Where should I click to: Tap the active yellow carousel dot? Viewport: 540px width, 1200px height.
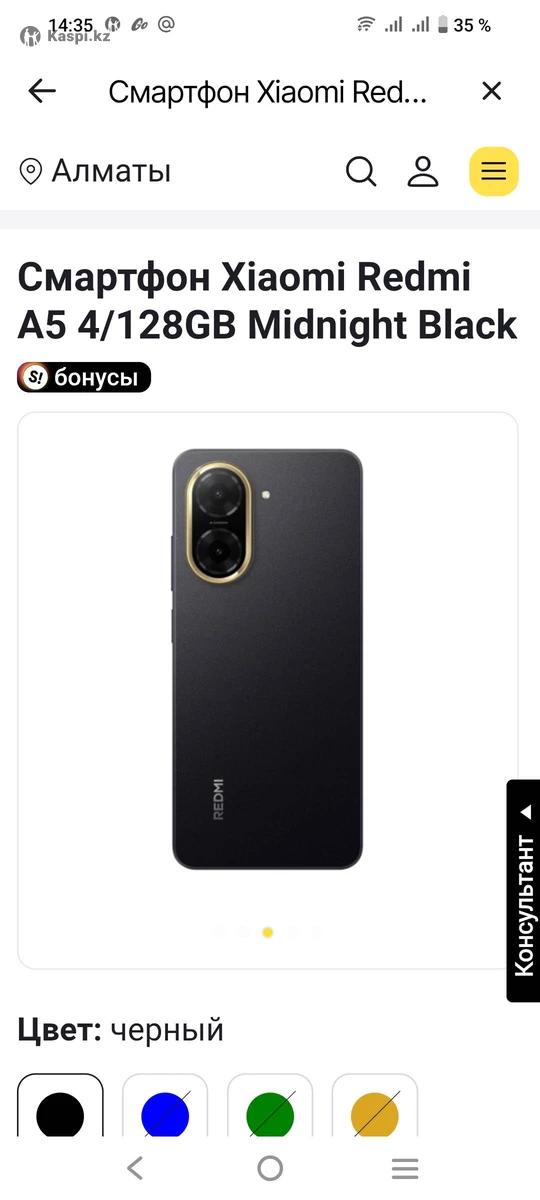pyautogui.click(x=268, y=932)
